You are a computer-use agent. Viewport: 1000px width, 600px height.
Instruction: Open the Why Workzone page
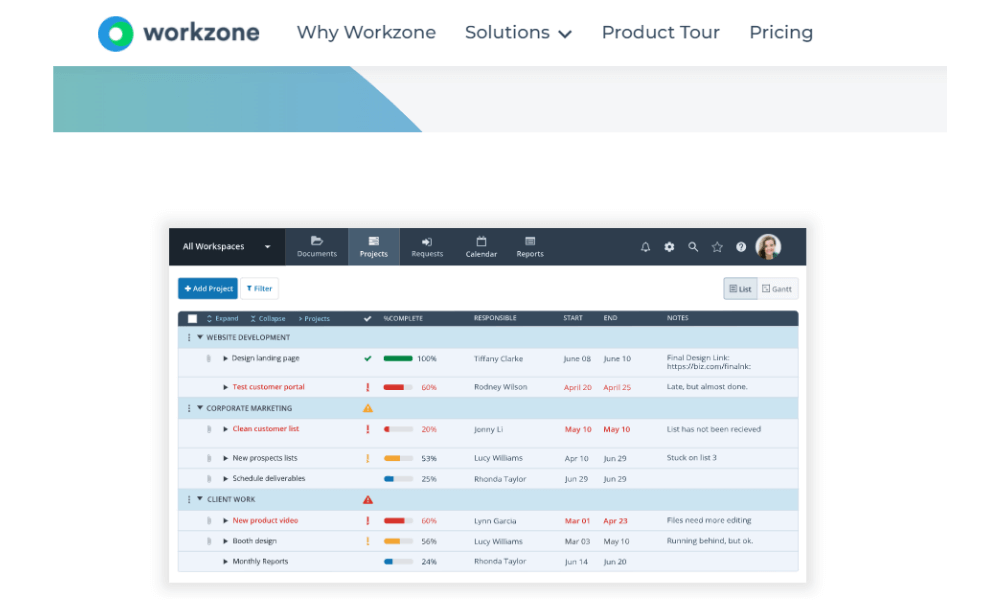click(366, 33)
